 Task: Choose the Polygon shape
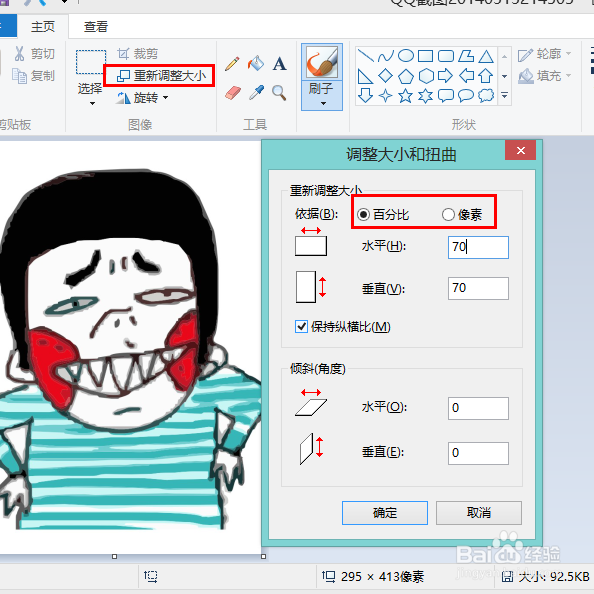pyautogui.click(x=466, y=56)
